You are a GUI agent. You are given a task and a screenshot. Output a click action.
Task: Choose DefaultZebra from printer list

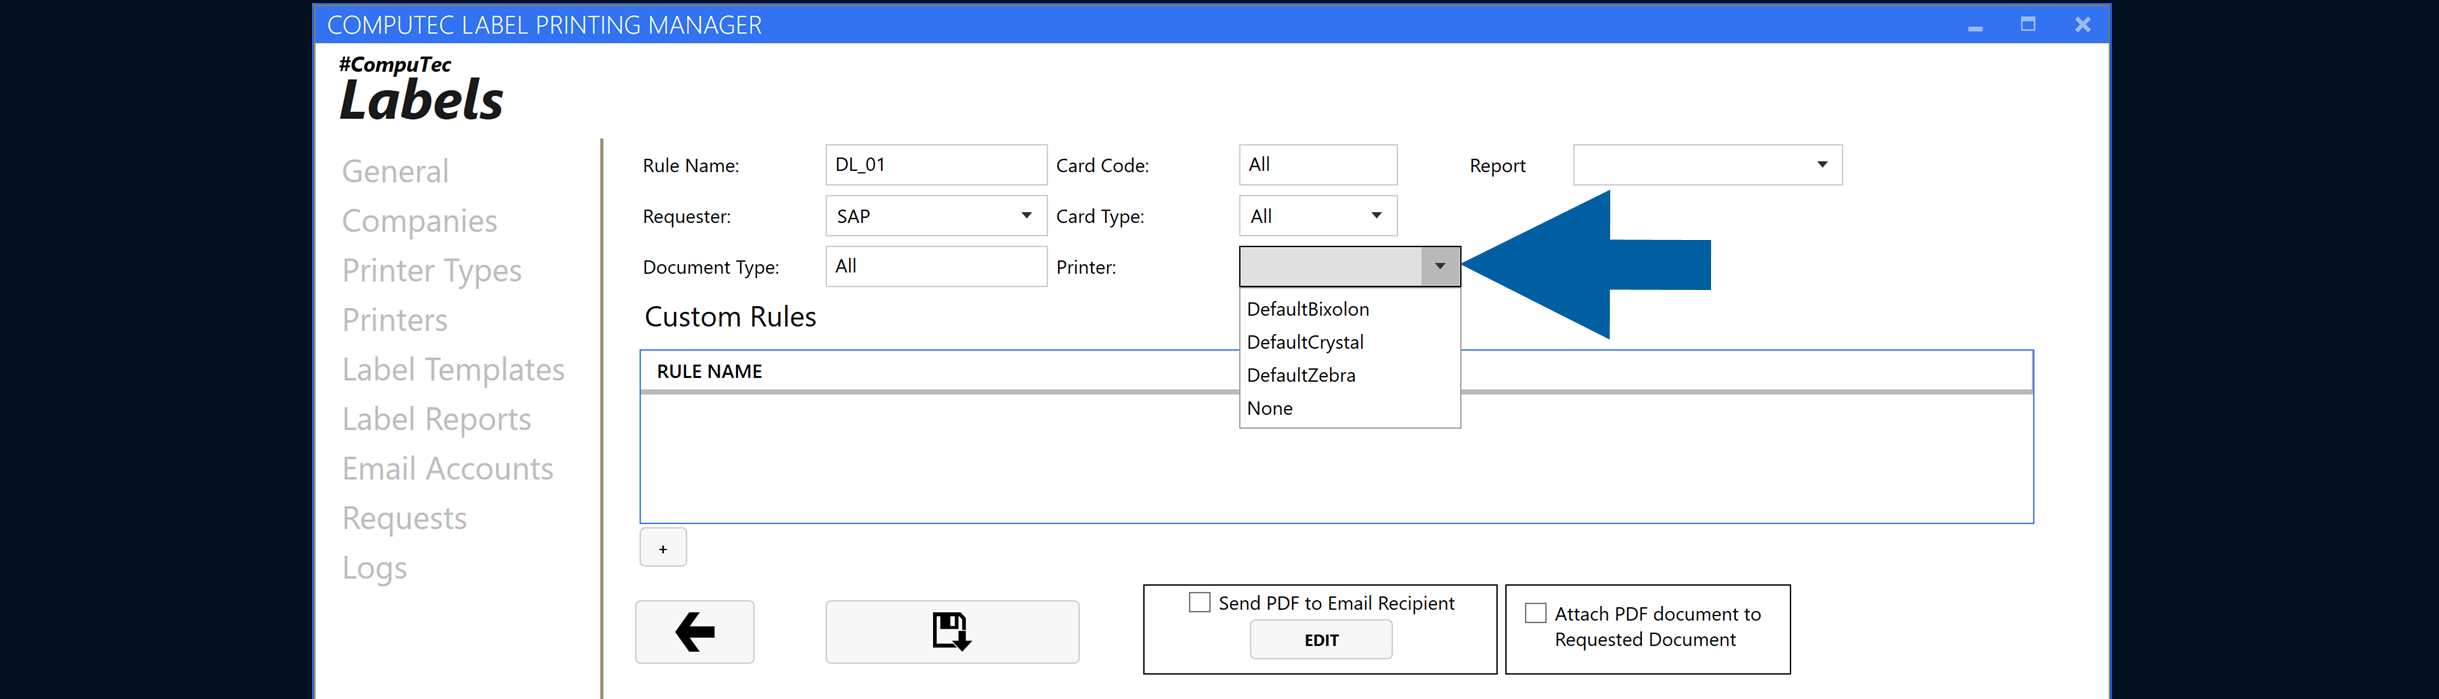coord(1349,375)
